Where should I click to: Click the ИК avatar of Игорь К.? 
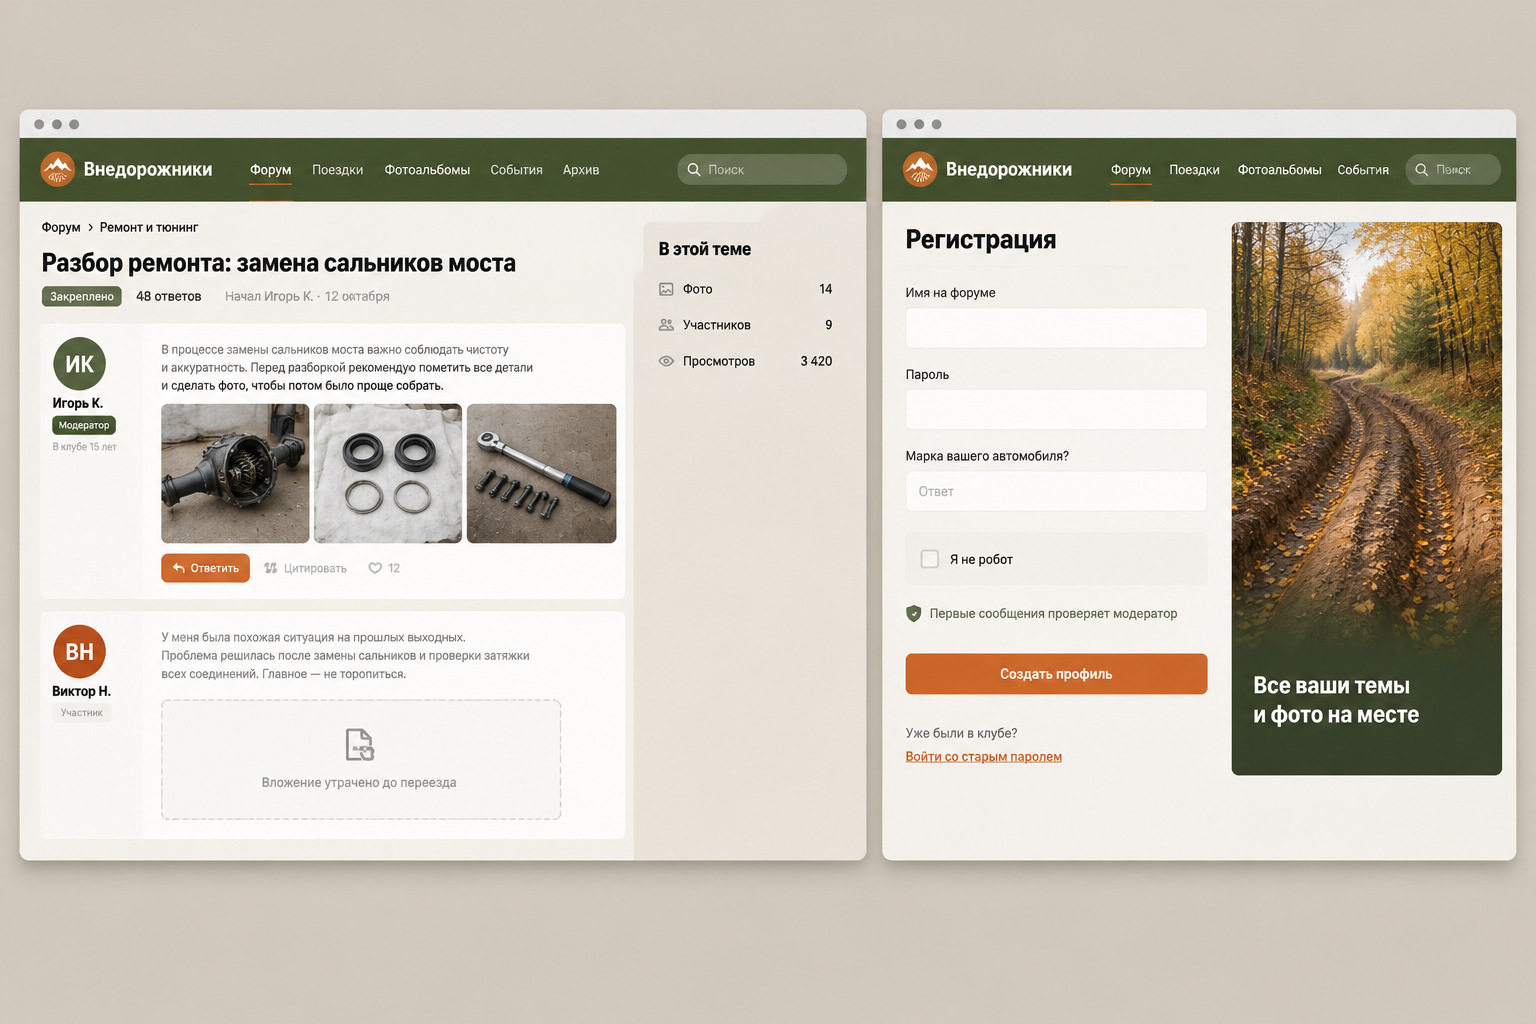coord(79,364)
